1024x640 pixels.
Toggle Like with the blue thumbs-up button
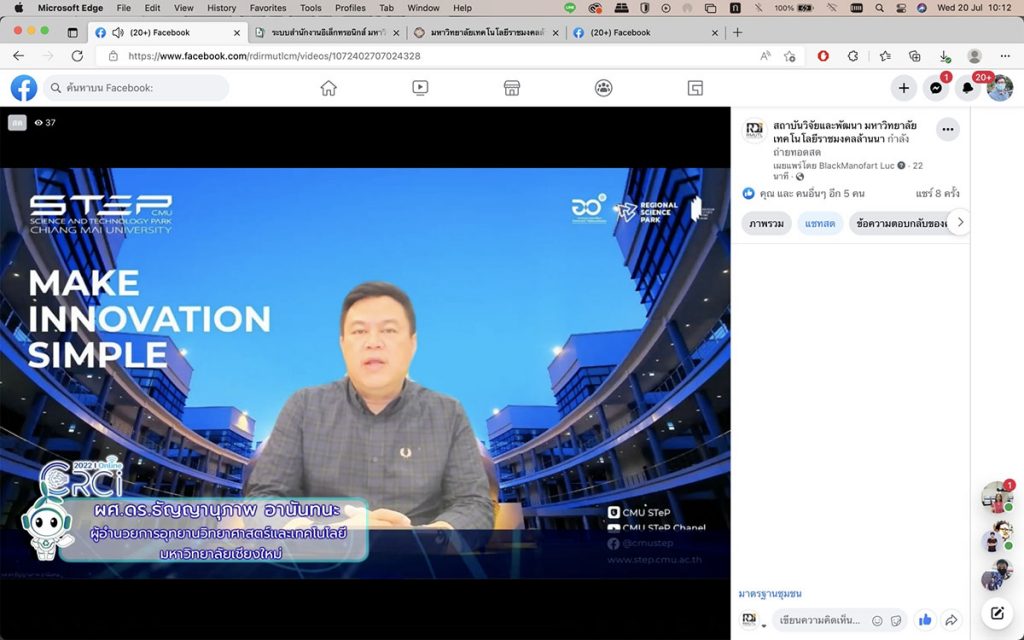(x=925, y=620)
